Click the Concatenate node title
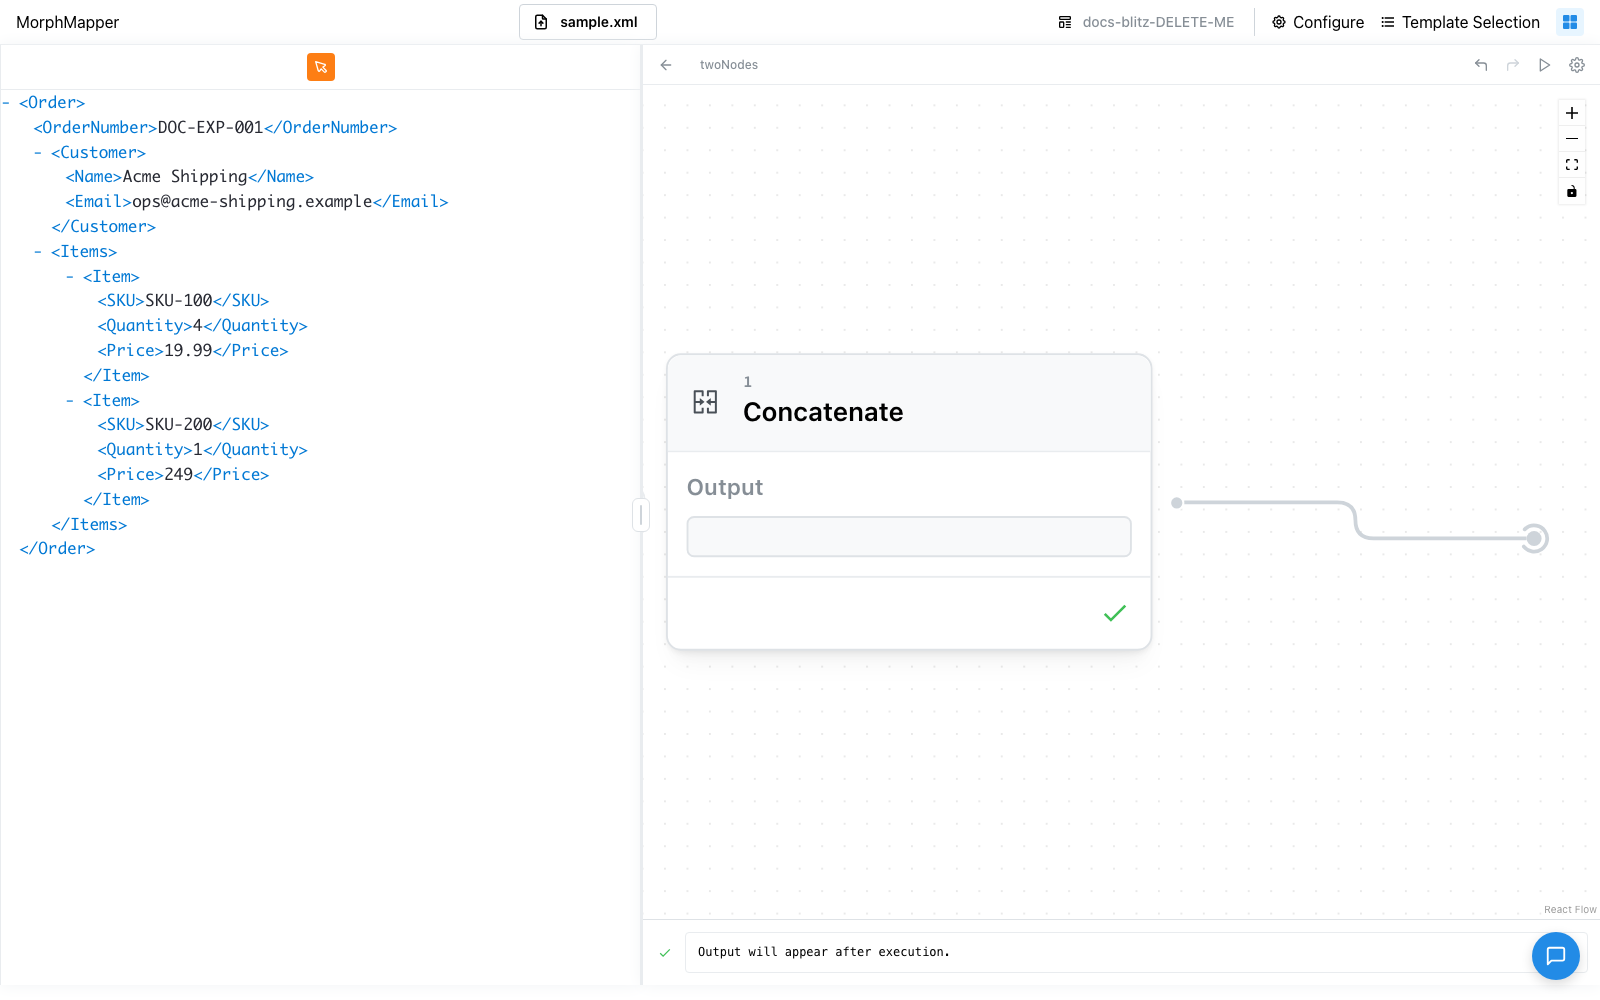The image size is (1600, 1000). 823,412
